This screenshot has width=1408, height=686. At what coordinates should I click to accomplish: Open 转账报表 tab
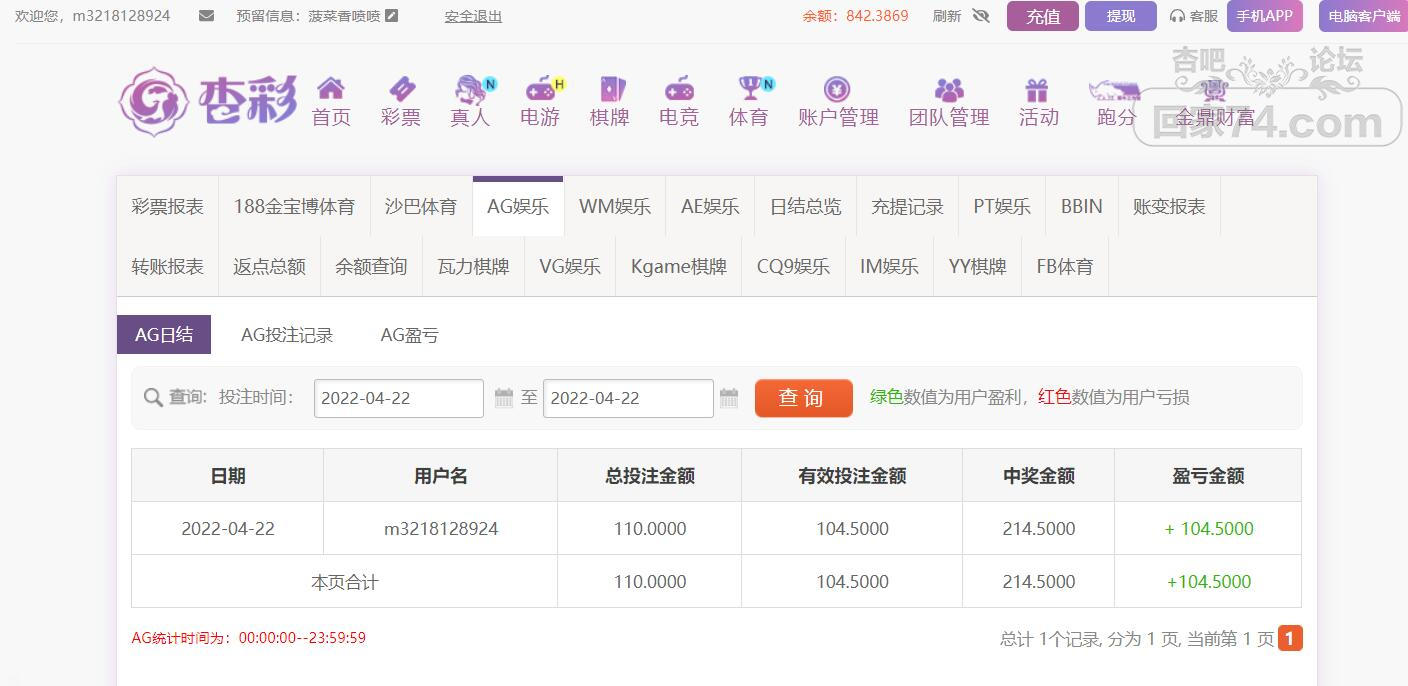tap(168, 267)
